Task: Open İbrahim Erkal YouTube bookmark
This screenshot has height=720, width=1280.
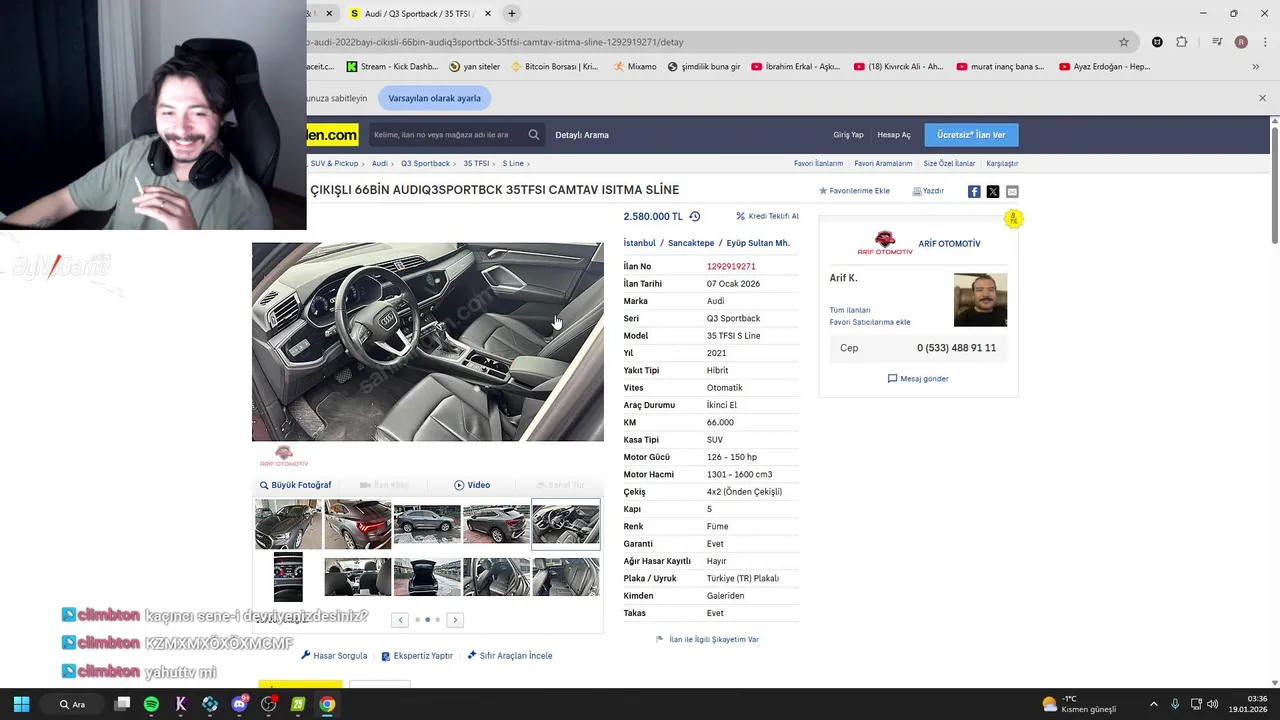Action: click(796, 67)
